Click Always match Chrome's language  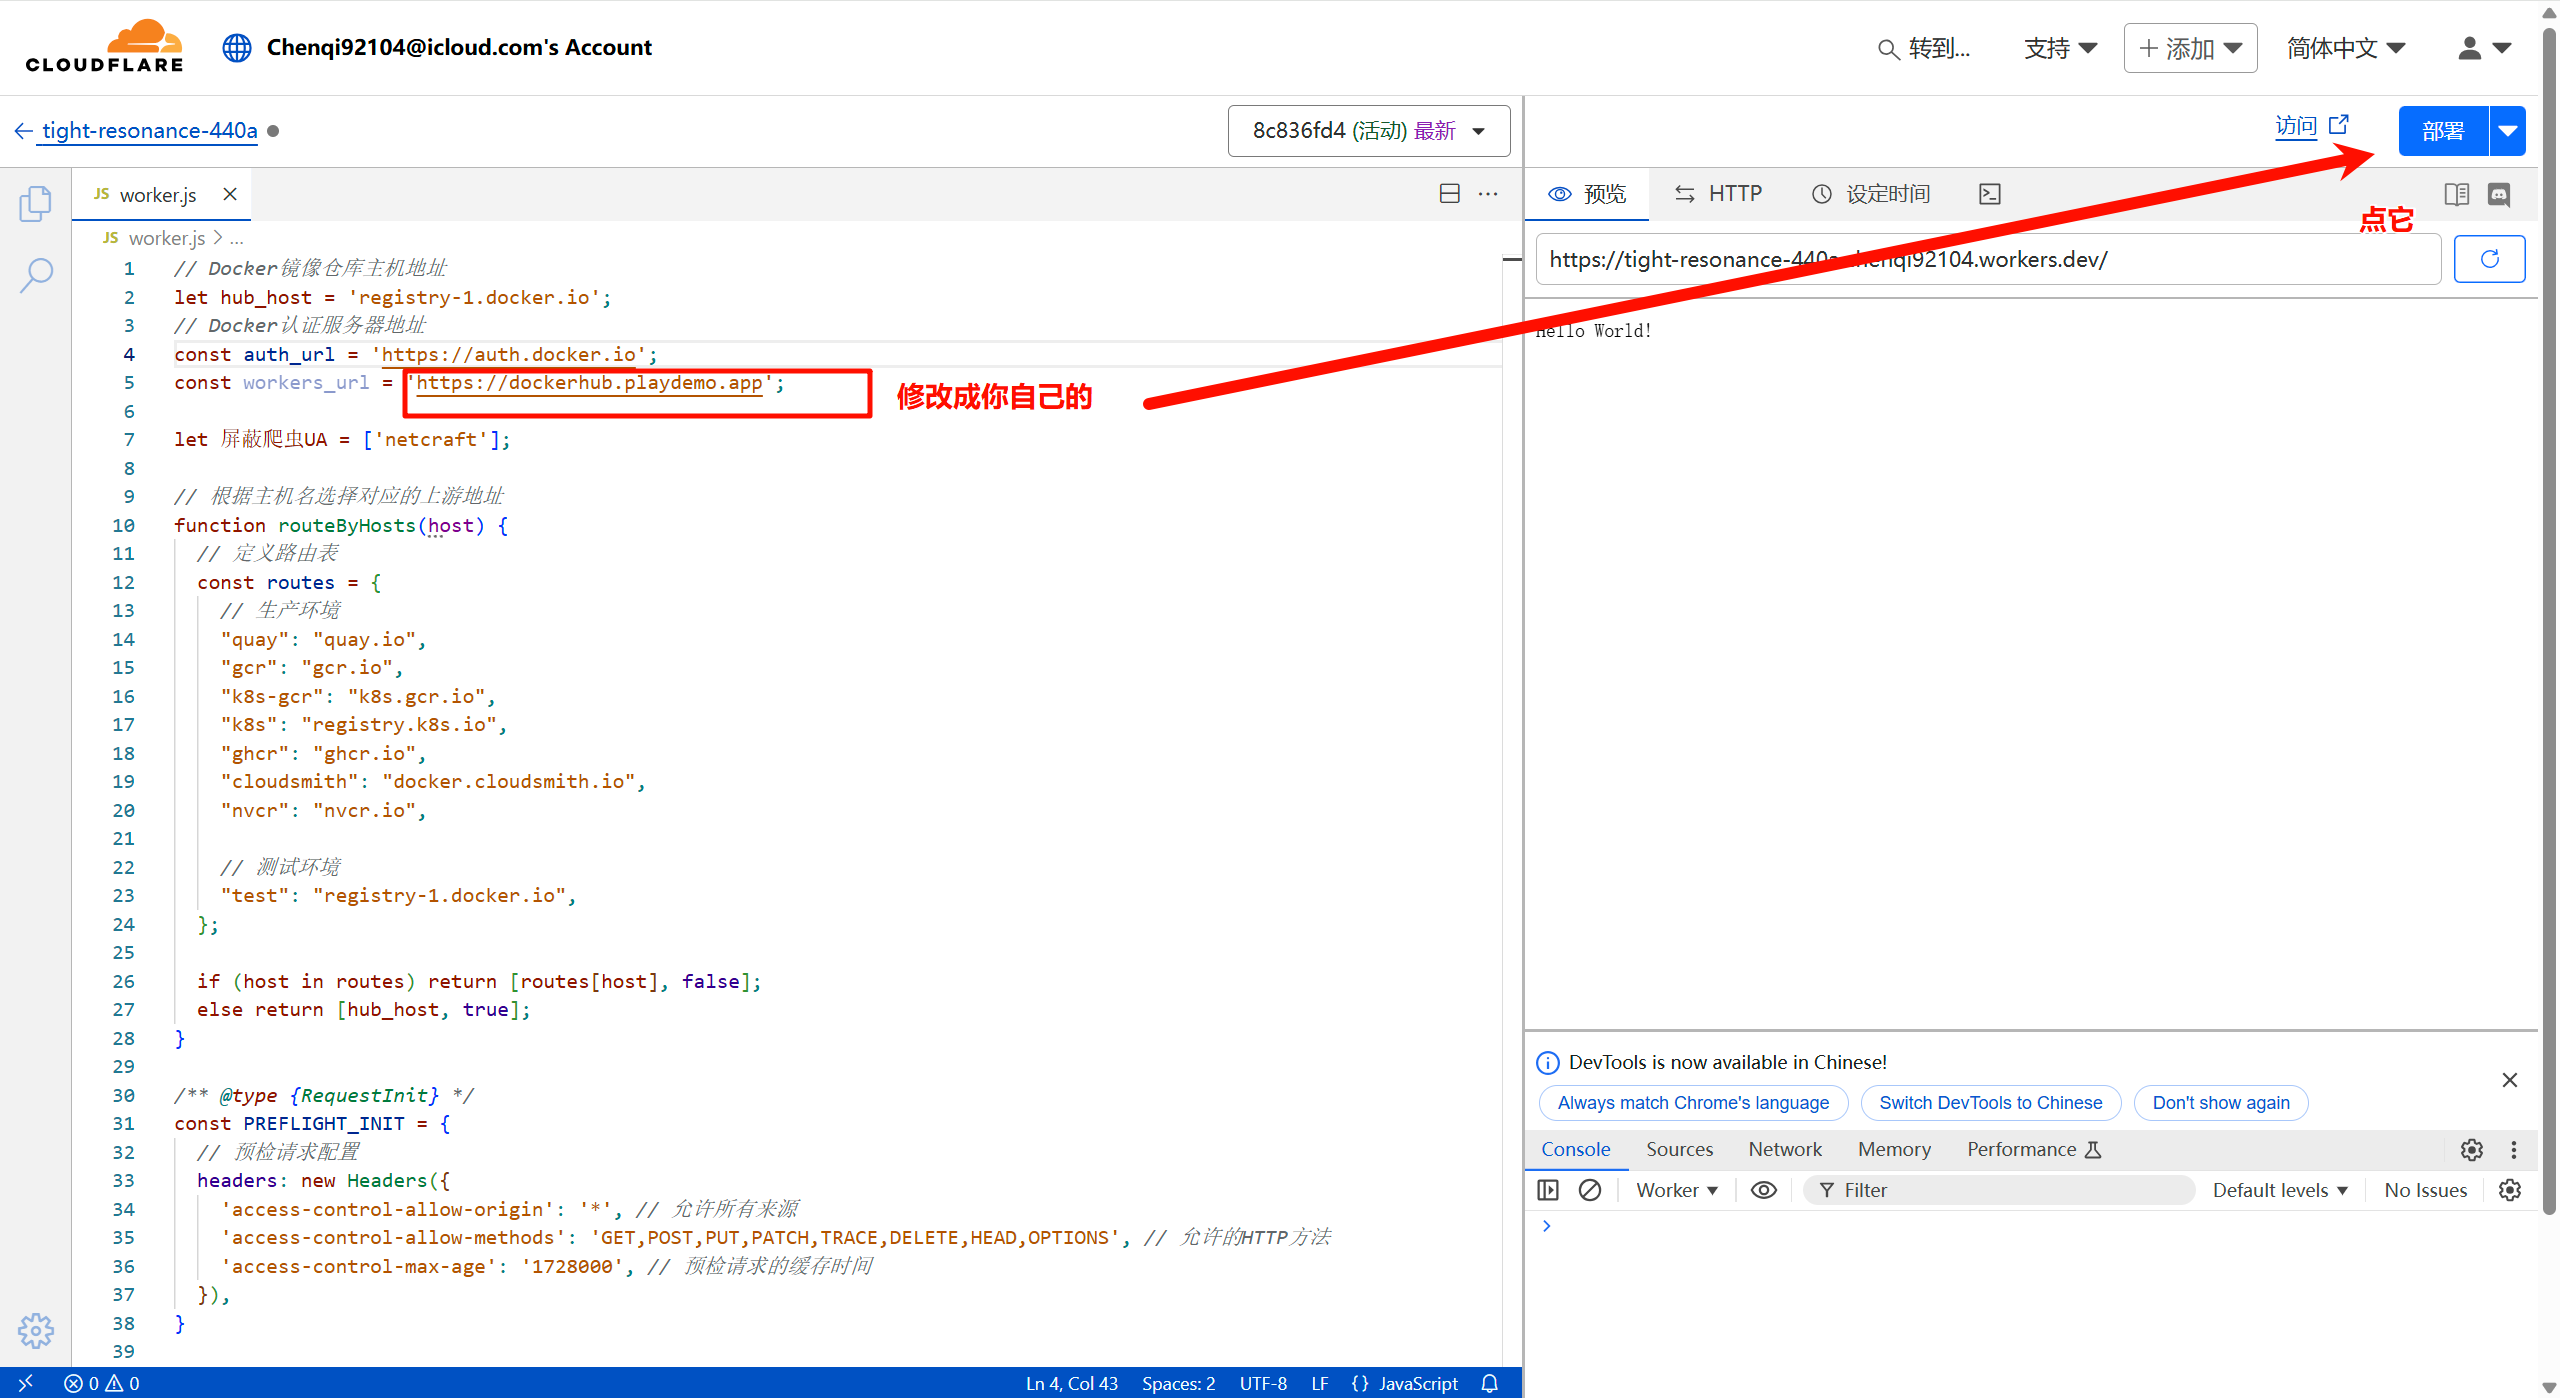pos(1693,1103)
